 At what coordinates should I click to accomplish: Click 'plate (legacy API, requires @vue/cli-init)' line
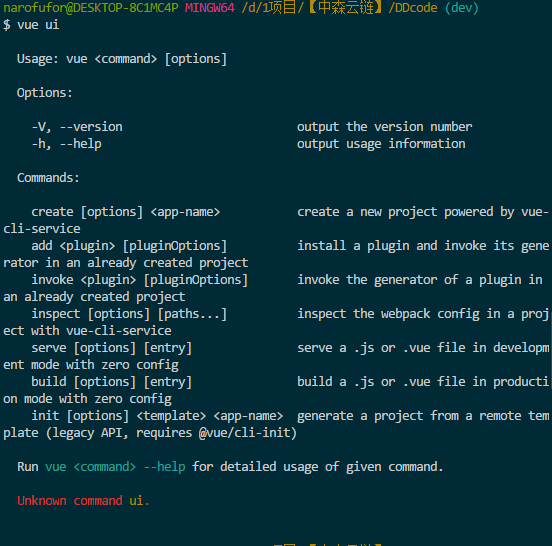150,433
